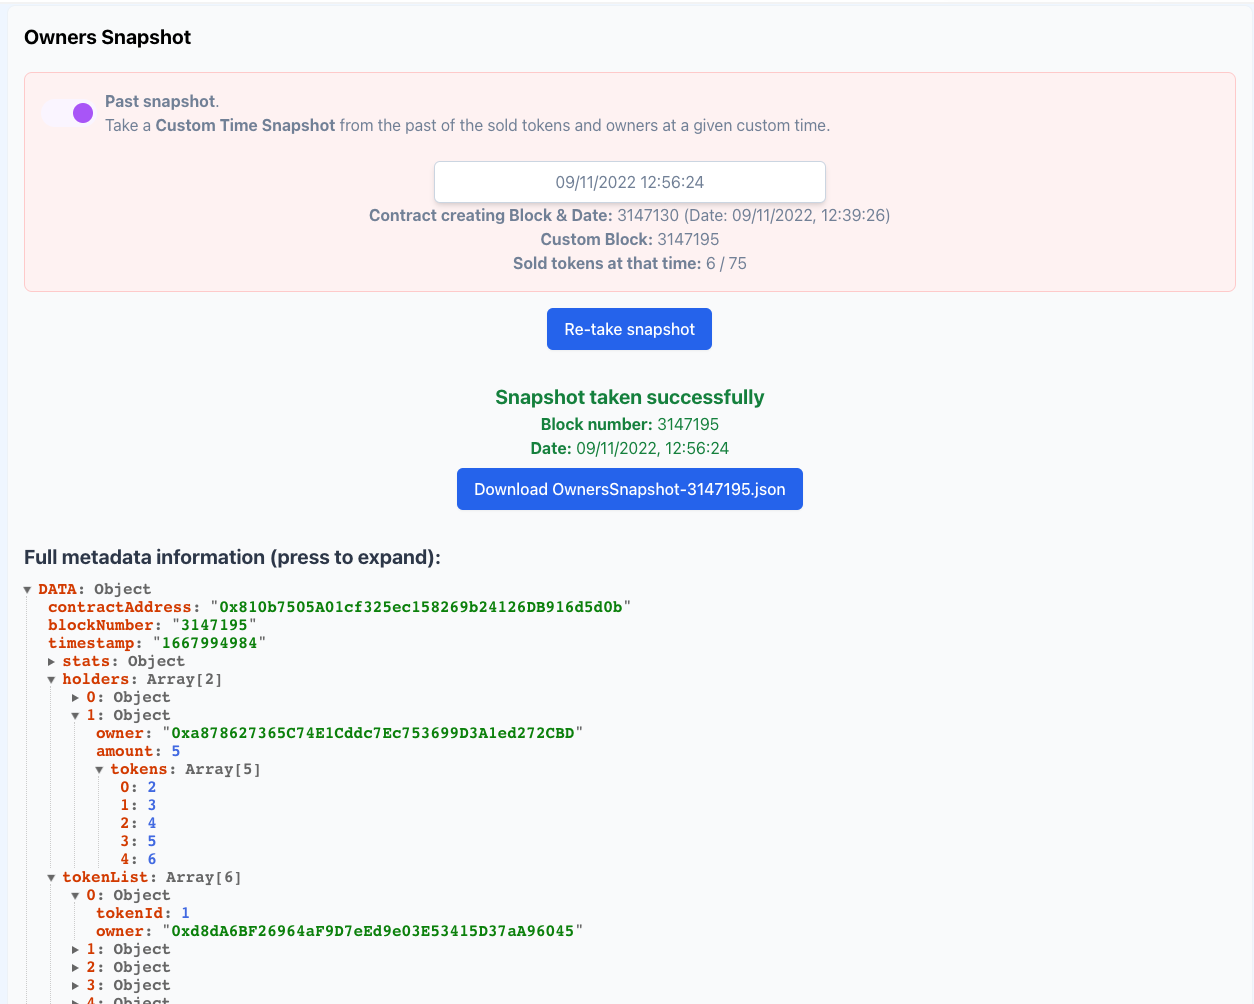1254x1004 pixels.
Task: Click the tokenList owner address value
Action: coord(372,931)
